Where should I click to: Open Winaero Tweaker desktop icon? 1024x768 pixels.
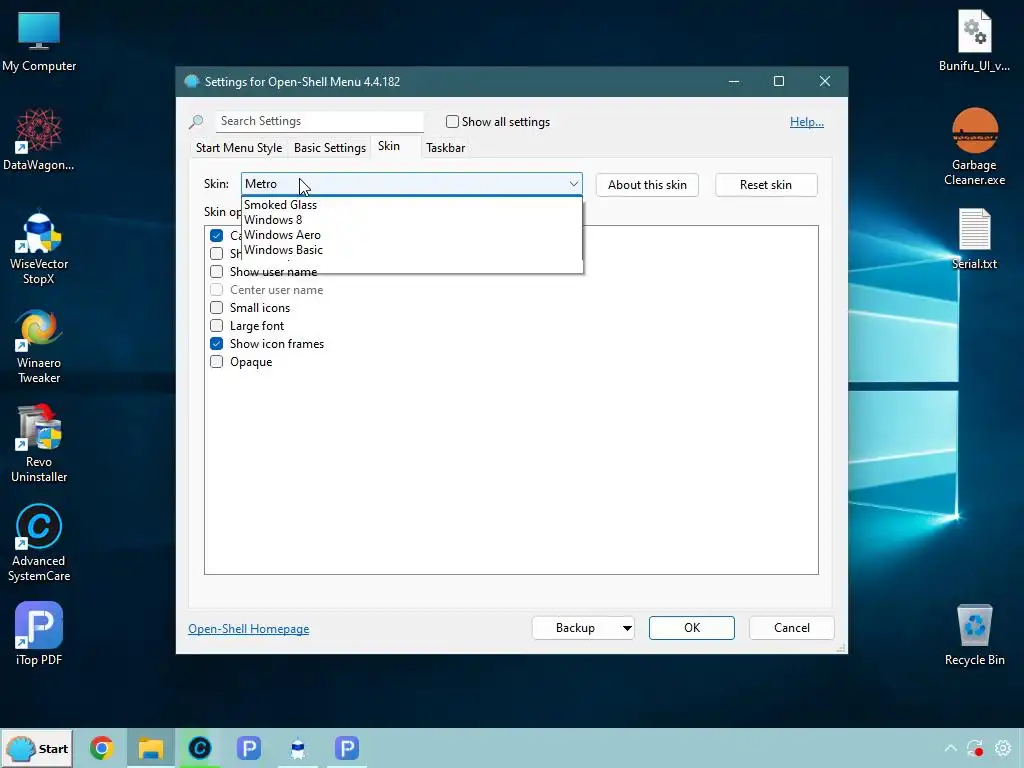(39, 346)
